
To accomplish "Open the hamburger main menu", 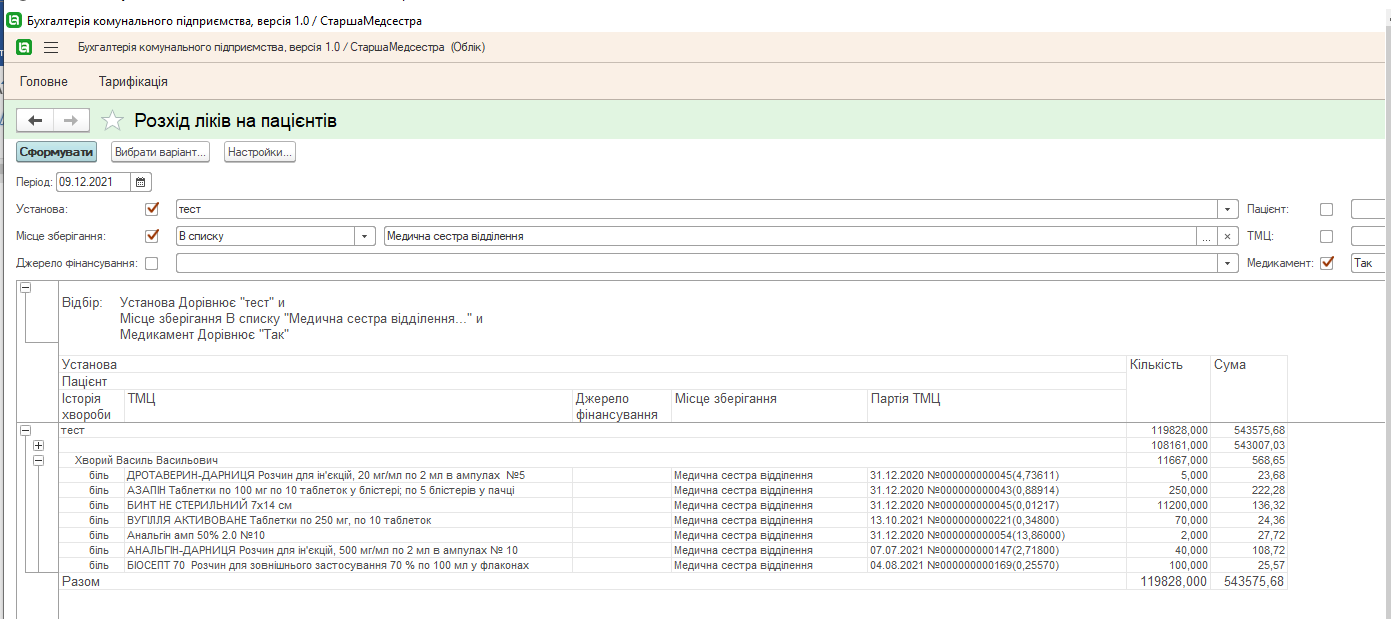I will pyautogui.click(x=51, y=47).
